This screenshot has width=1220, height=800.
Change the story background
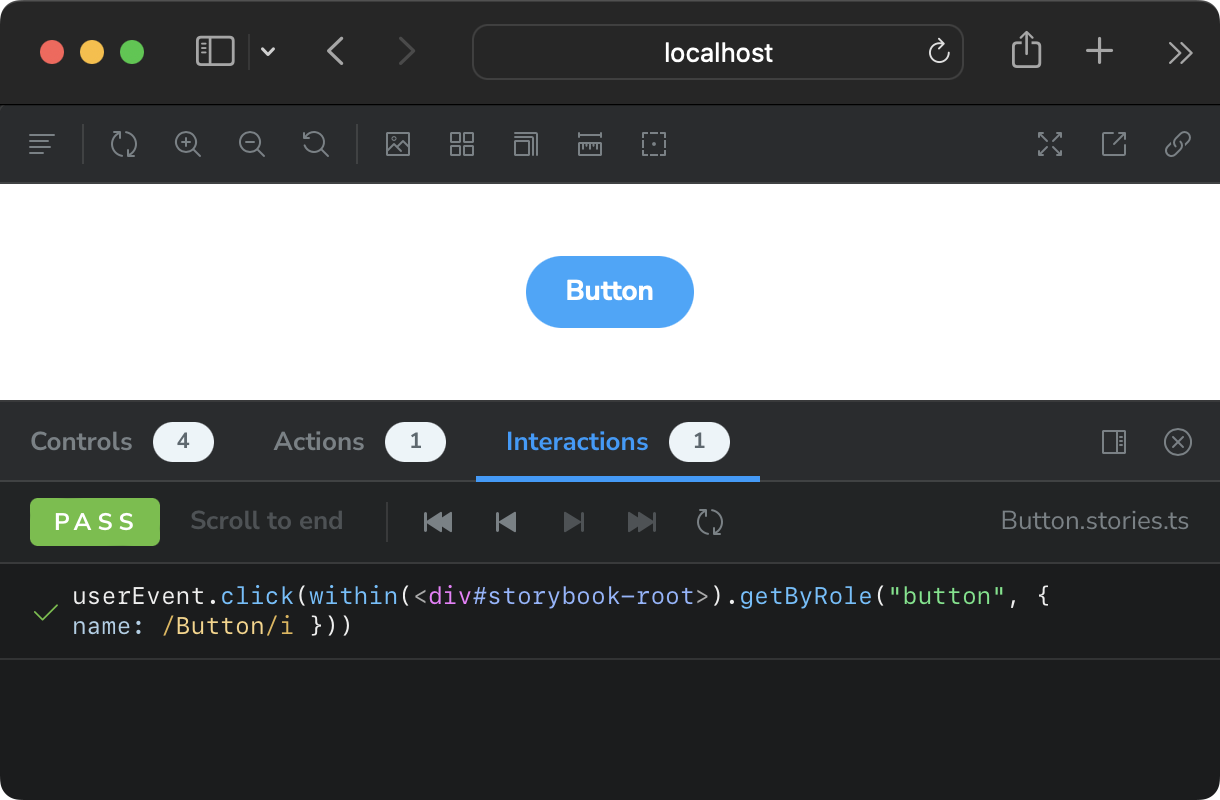pyautogui.click(x=398, y=144)
